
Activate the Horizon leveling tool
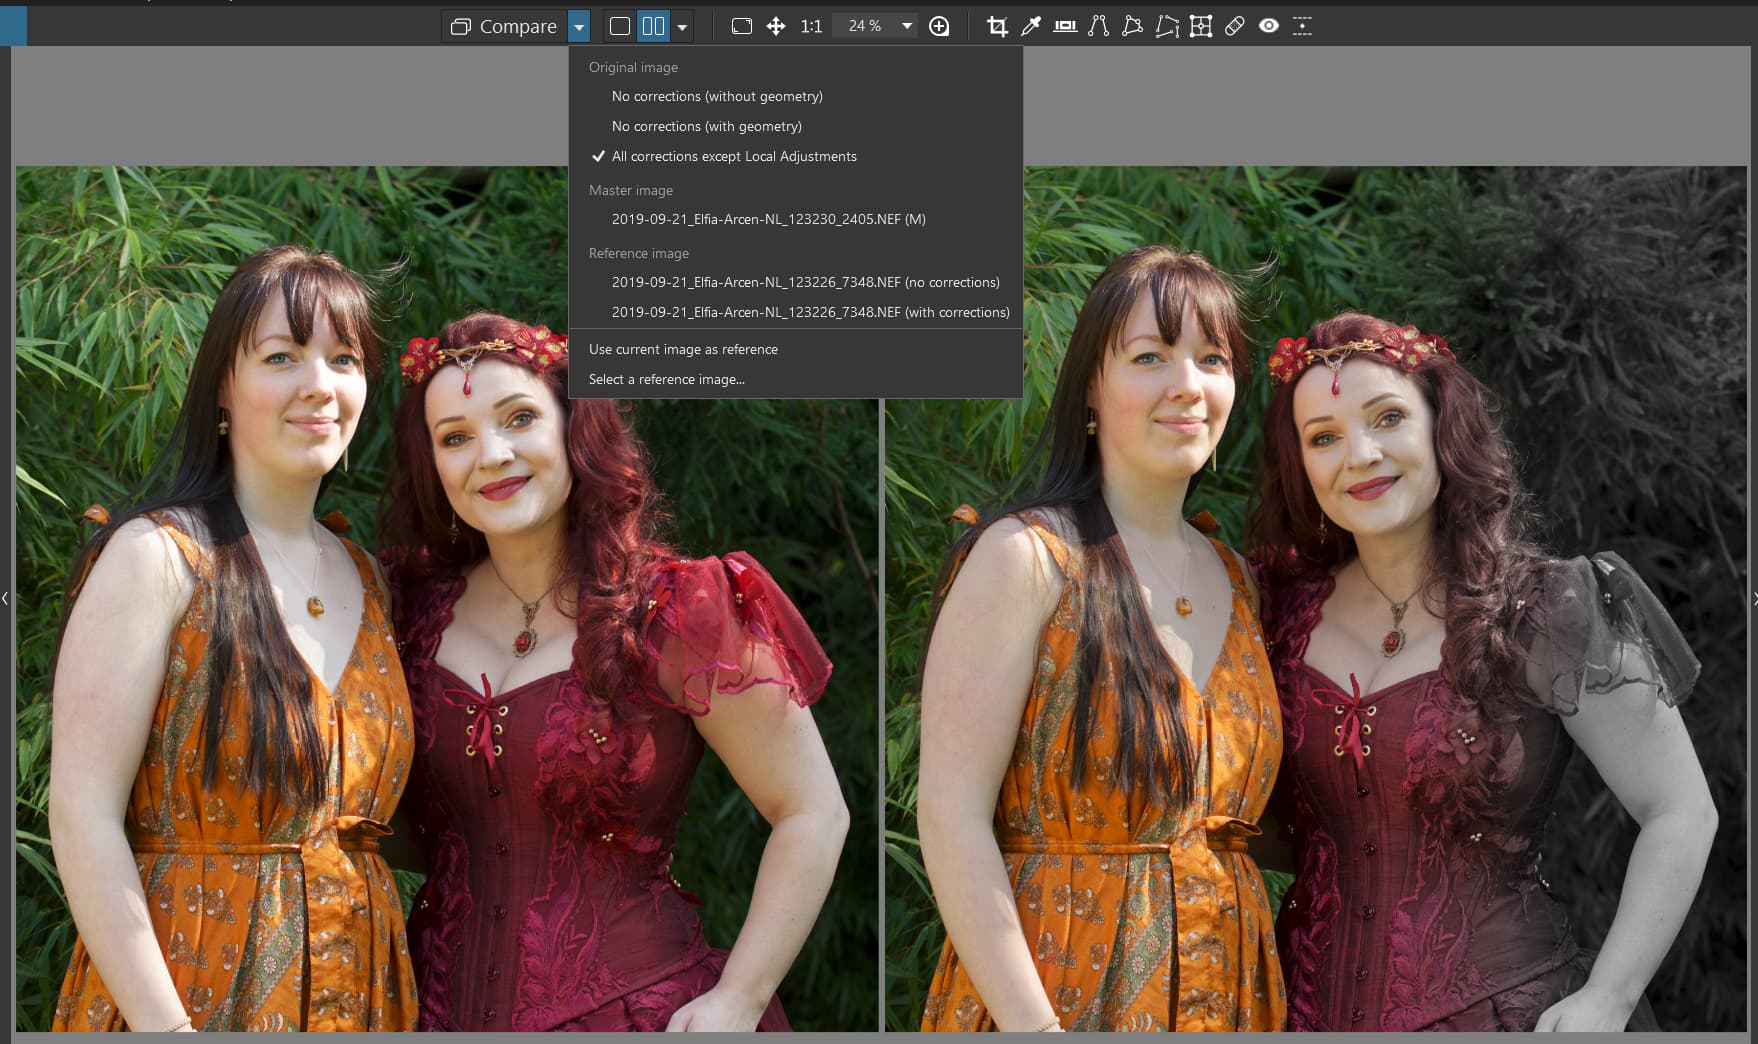click(x=1065, y=27)
